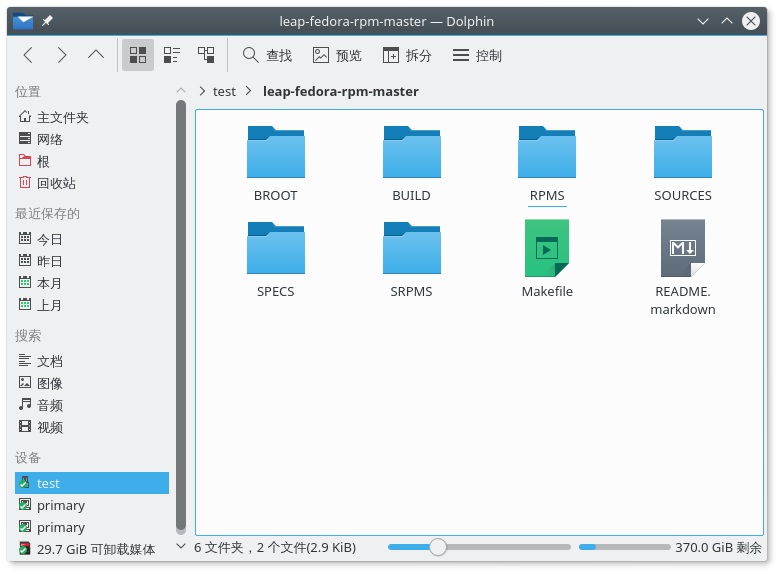This screenshot has width=780, height=574.
Task: Toggle the 预览 preview button
Action: (337, 55)
